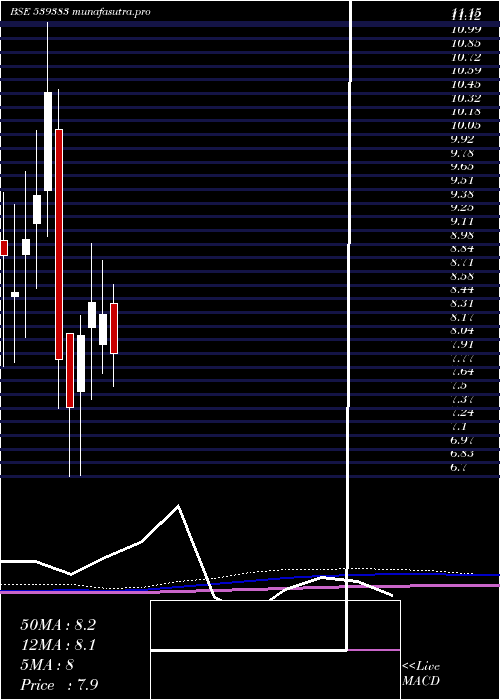Click the 10.59 price axis label
Screen dimensions: 500x700
click(466, 71)
